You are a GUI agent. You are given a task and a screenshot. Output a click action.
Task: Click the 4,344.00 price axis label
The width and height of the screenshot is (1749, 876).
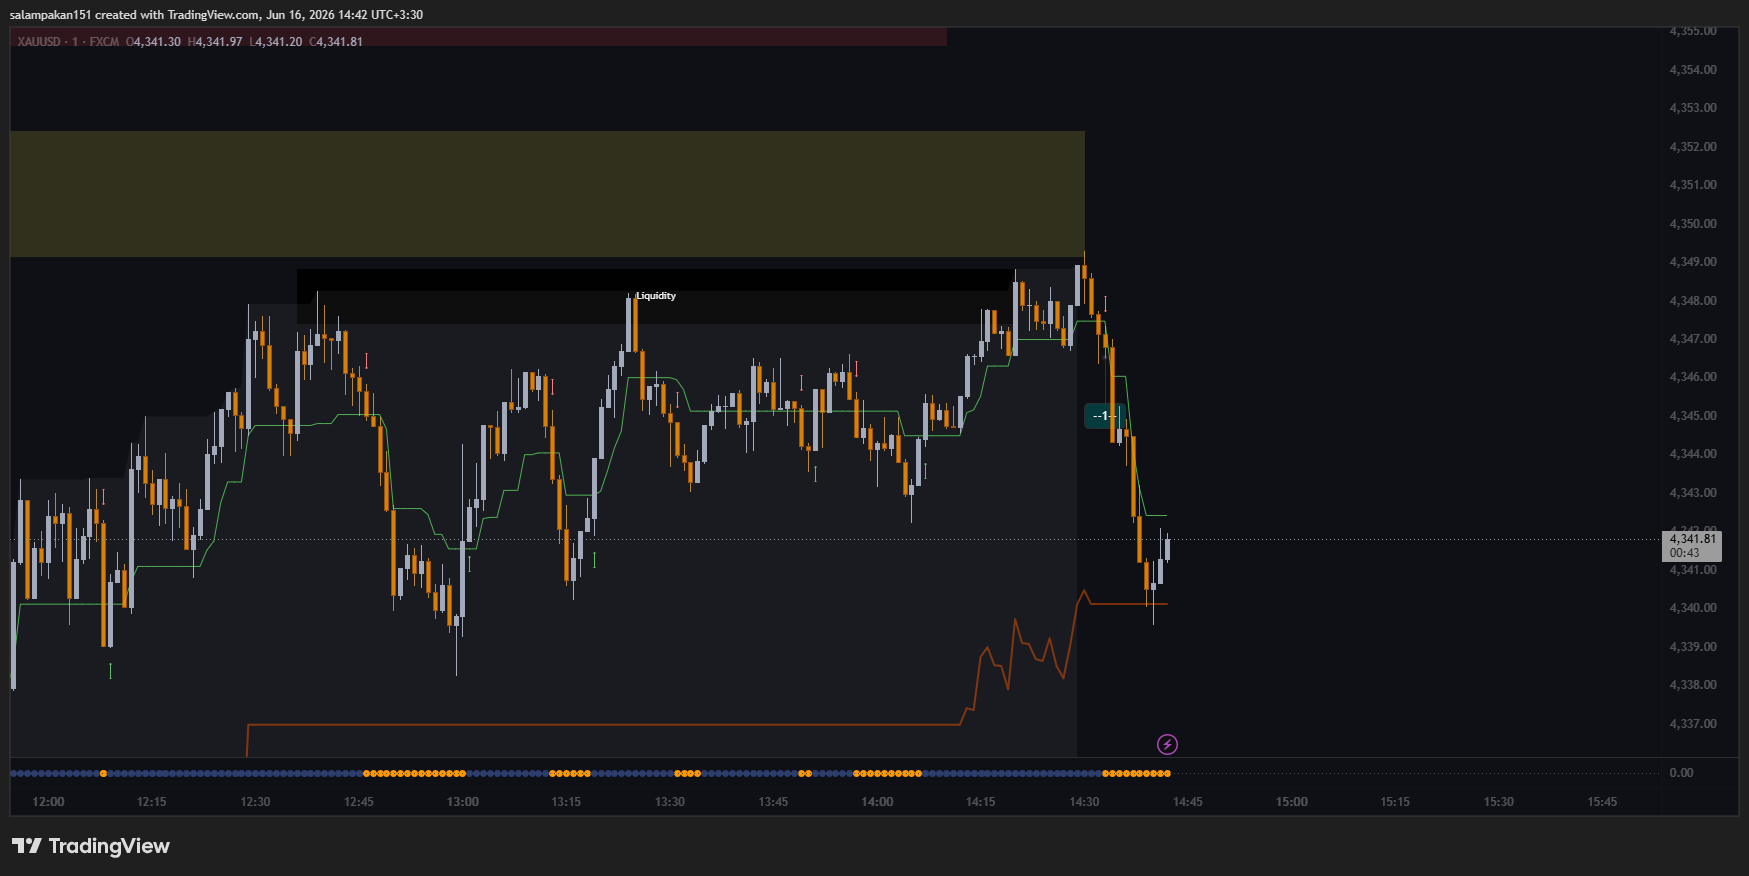1693,454
